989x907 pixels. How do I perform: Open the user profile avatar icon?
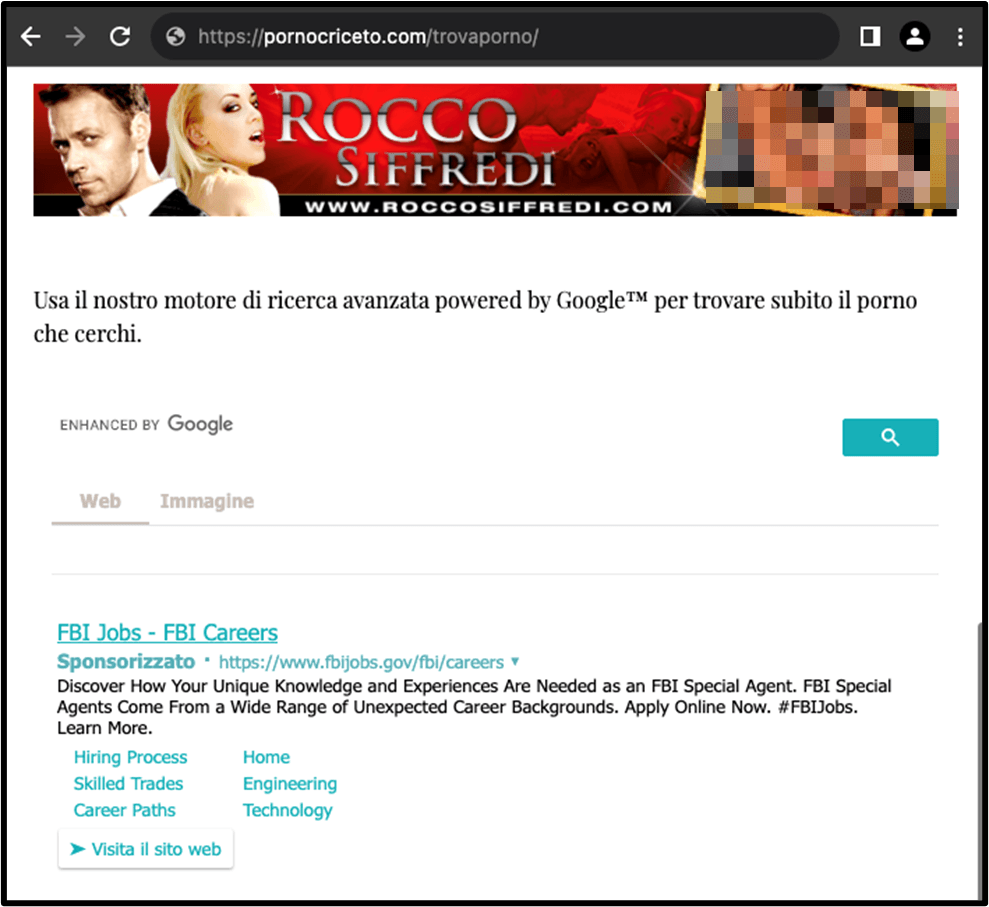(x=915, y=37)
